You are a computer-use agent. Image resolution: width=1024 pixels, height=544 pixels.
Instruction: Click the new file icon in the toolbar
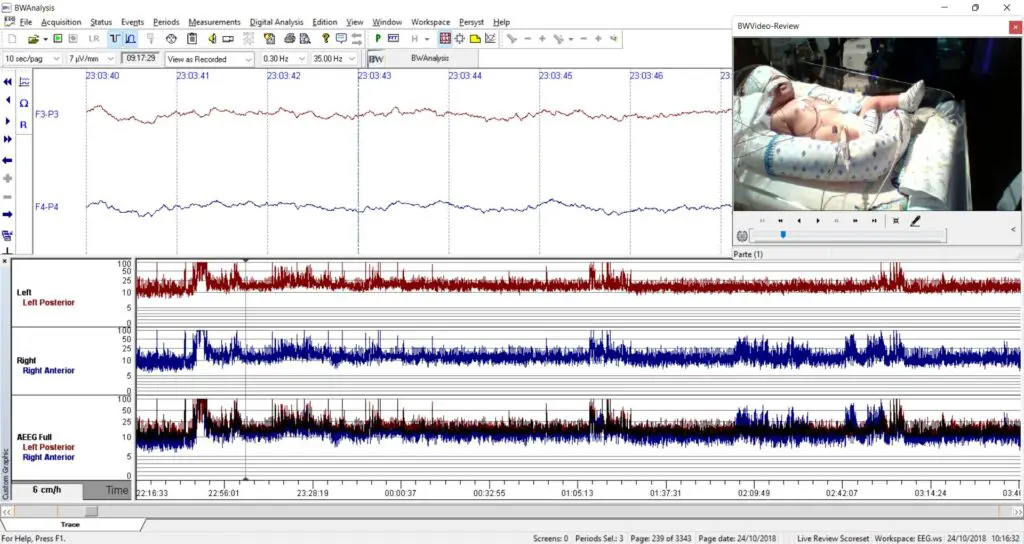(x=12, y=39)
